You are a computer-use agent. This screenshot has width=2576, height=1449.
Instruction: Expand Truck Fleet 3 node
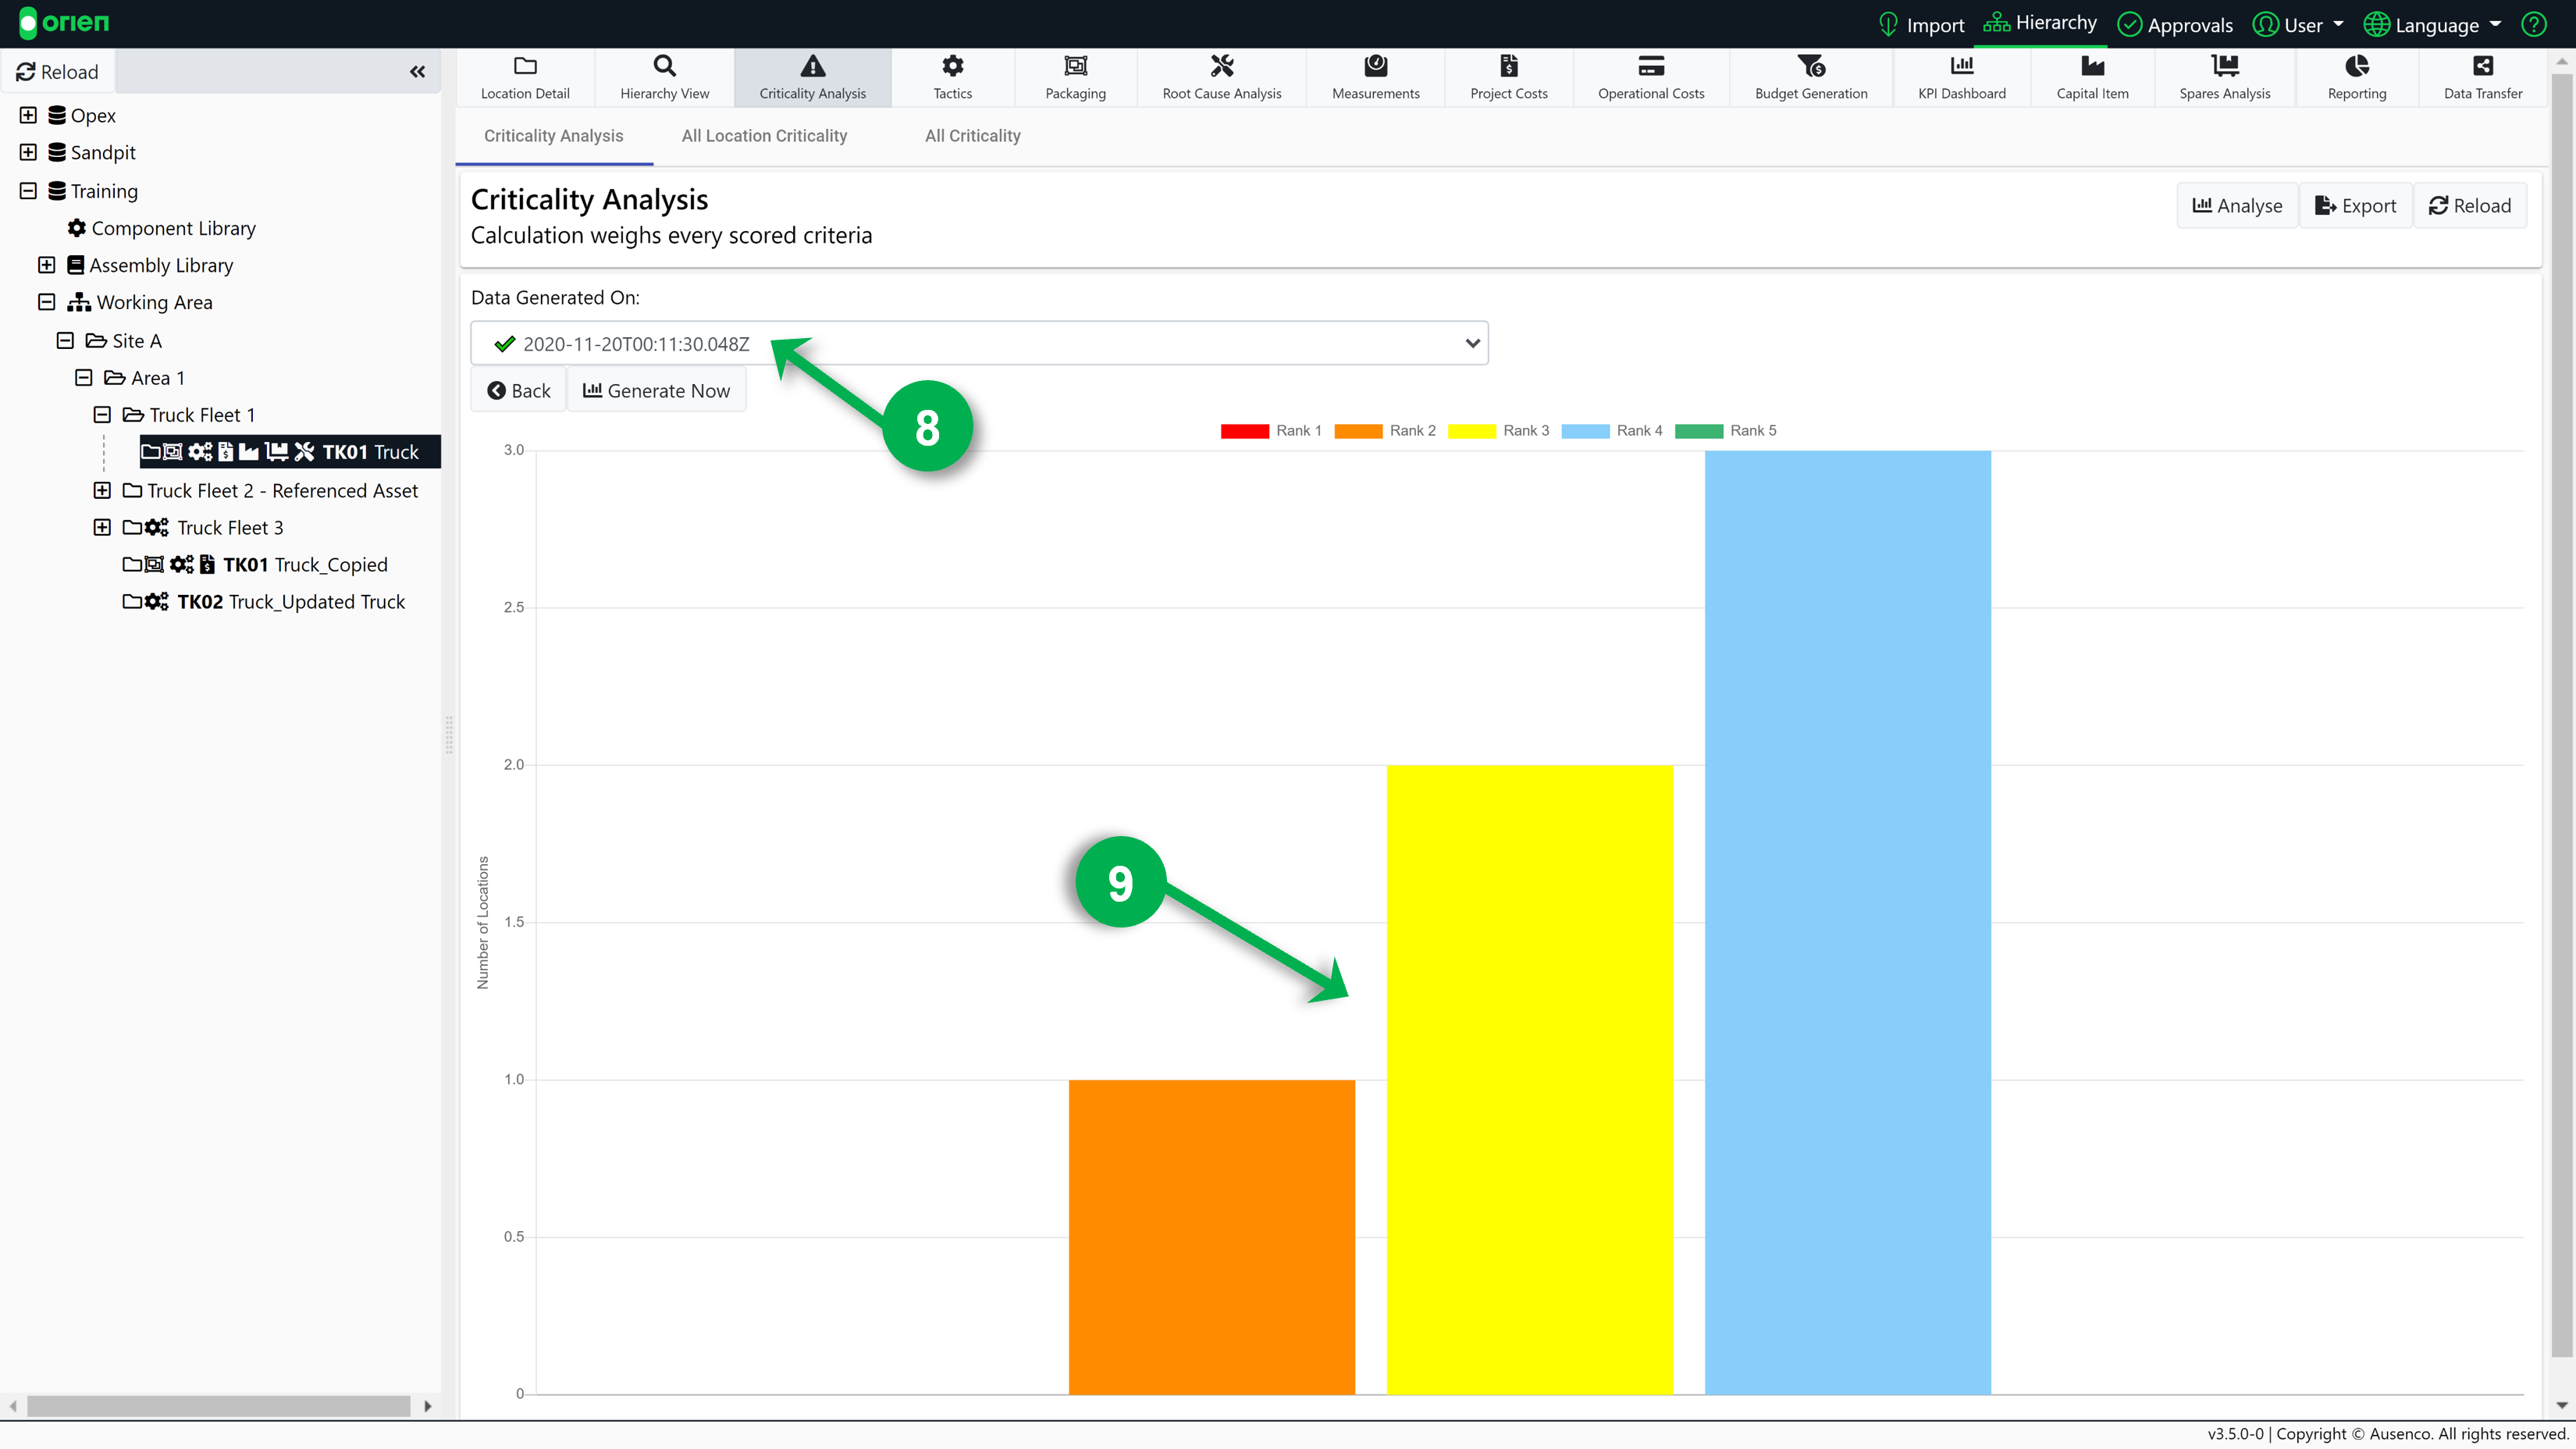pyautogui.click(x=102, y=527)
